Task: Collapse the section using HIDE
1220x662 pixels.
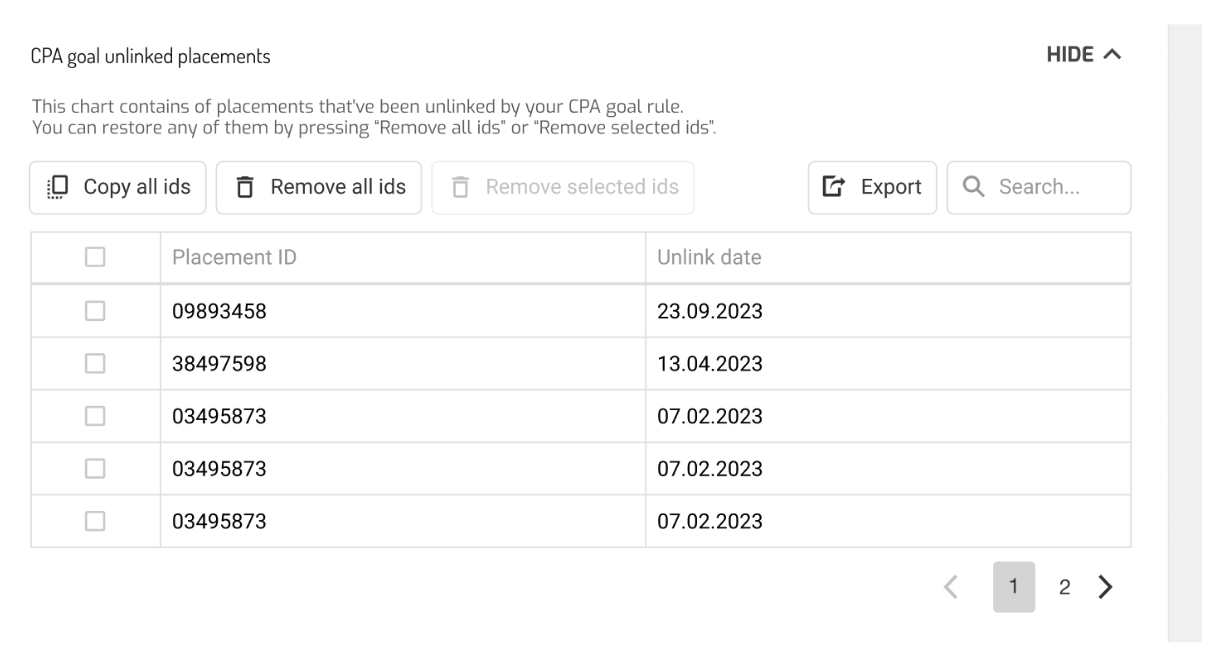Action: pyautogui.click(x=1069, y=56)
